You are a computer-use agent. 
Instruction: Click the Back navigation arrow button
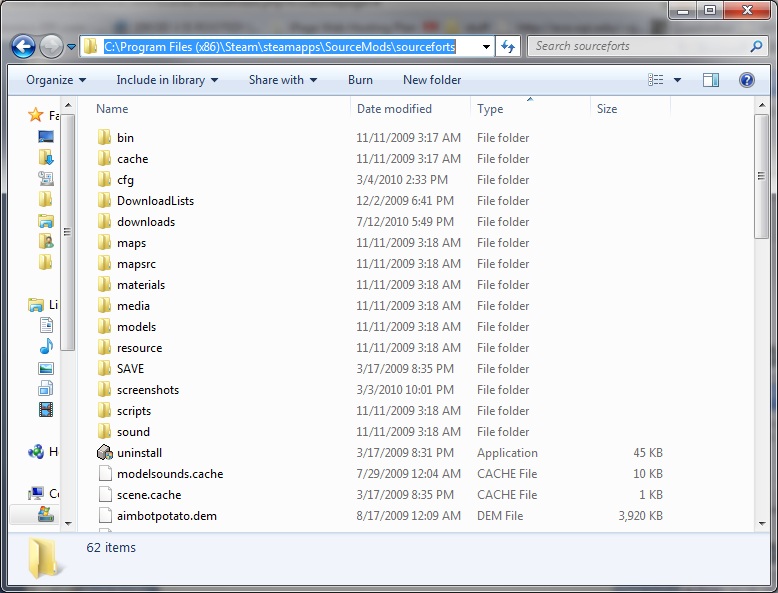pos(23,46)
